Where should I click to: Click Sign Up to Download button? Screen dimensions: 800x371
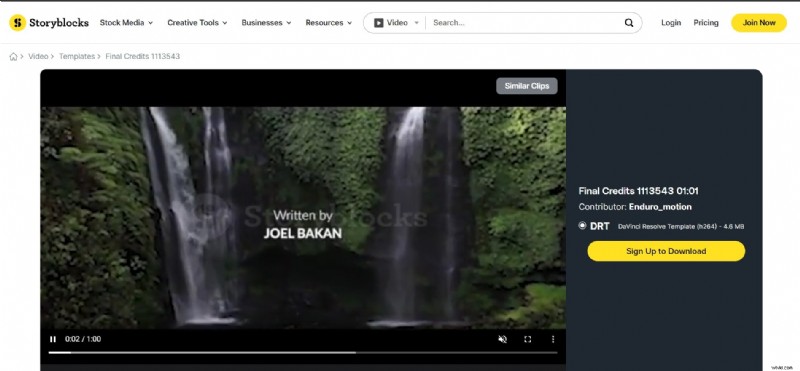[666, 251]
